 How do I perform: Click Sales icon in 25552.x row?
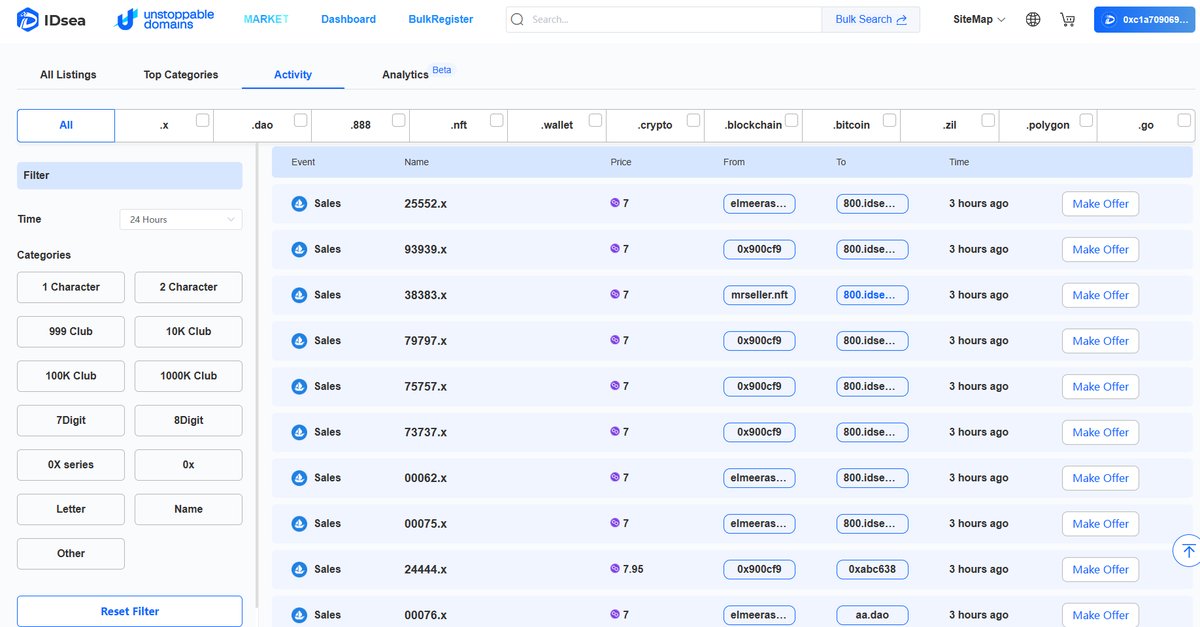point(299,203)
